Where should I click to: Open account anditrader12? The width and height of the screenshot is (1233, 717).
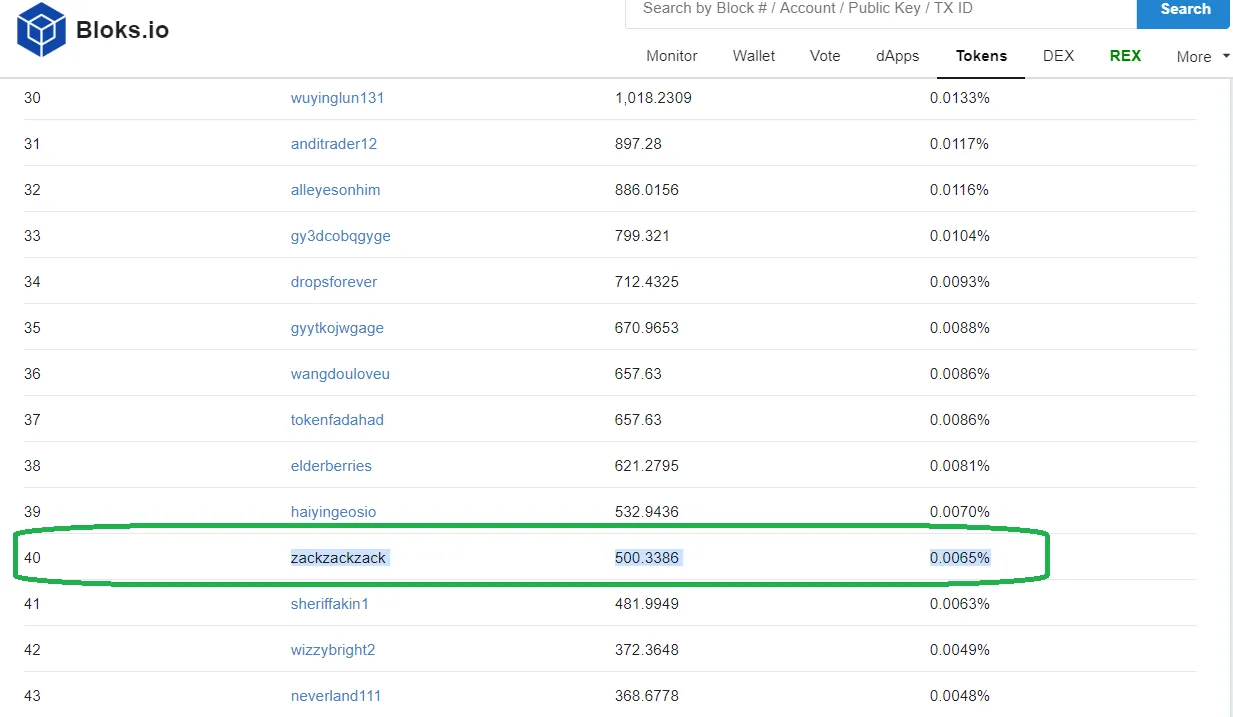334,144
